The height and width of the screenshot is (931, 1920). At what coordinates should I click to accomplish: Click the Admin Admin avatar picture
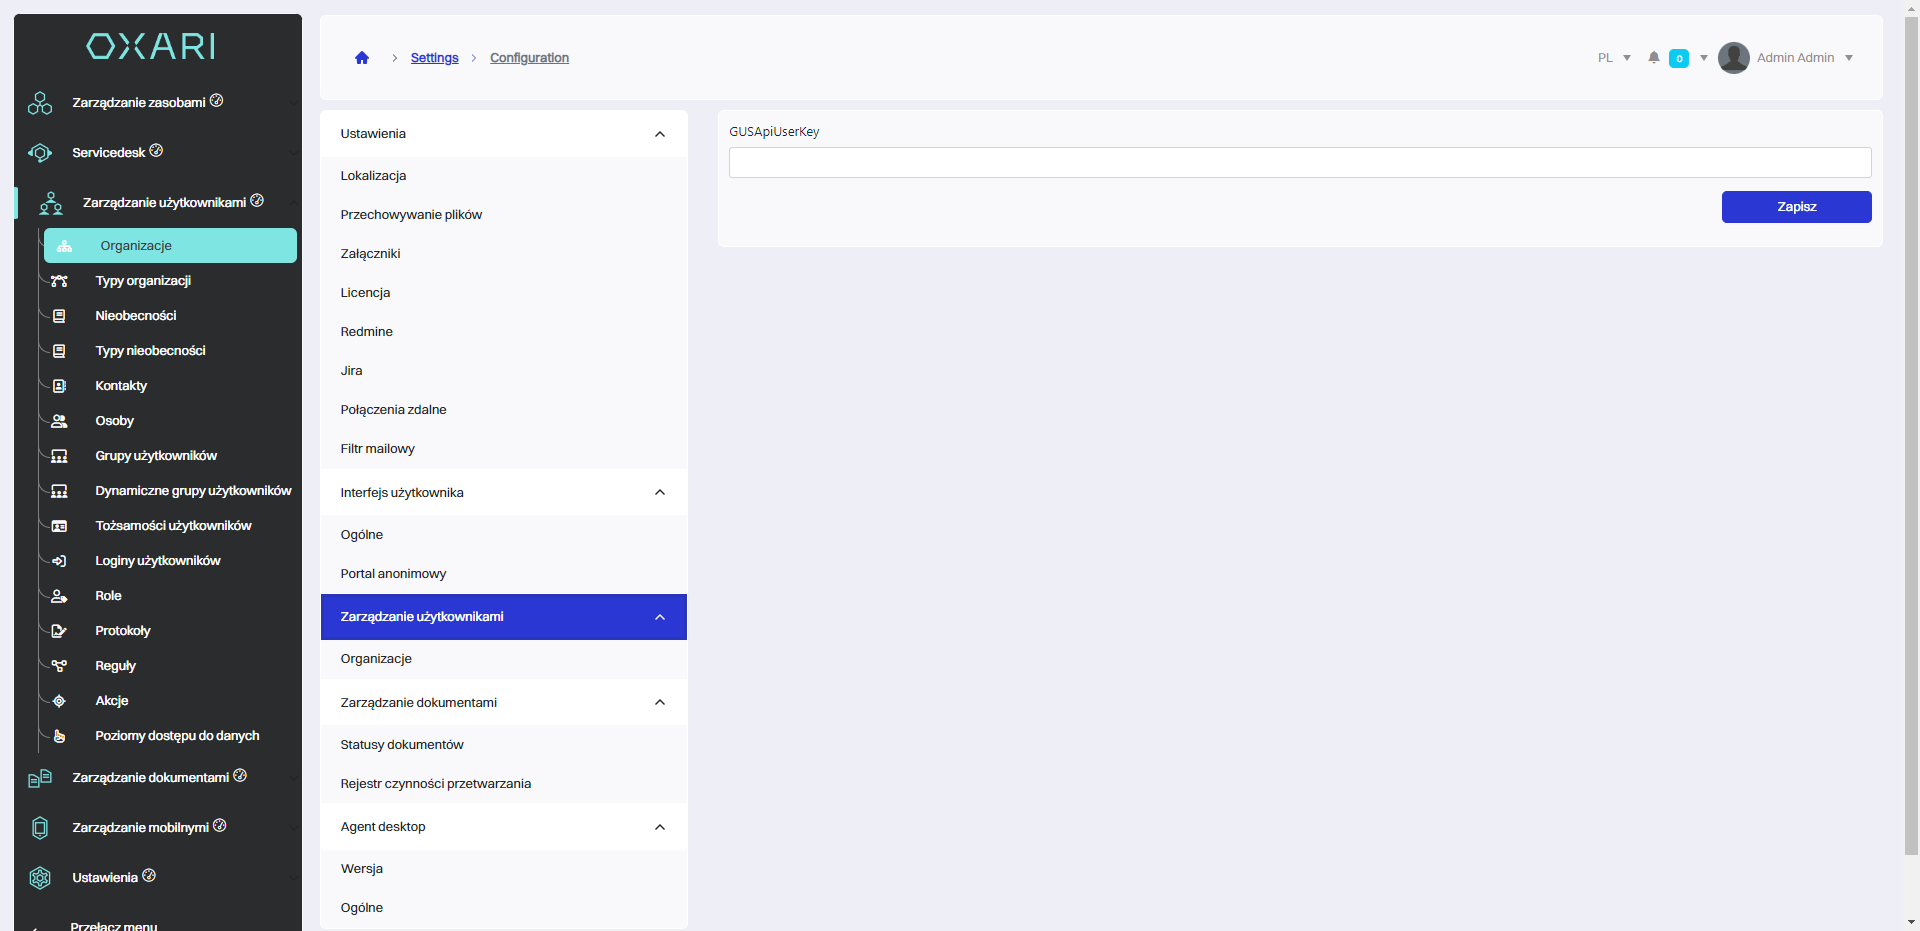click(1733, 58)
